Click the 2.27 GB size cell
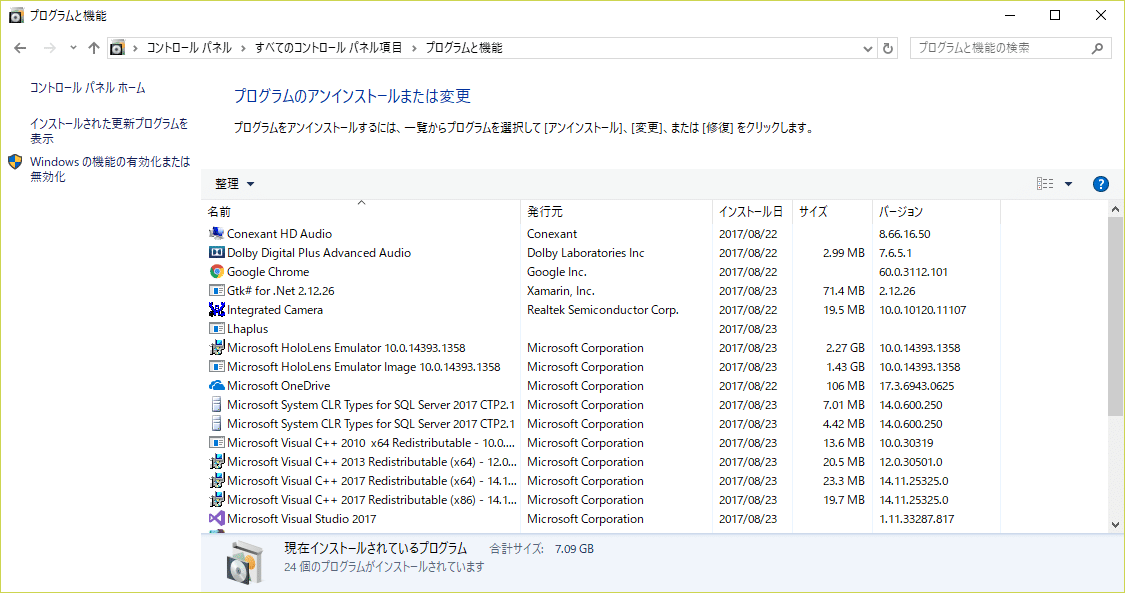This screenshot has height=593, width=1125. coord(845,348)
